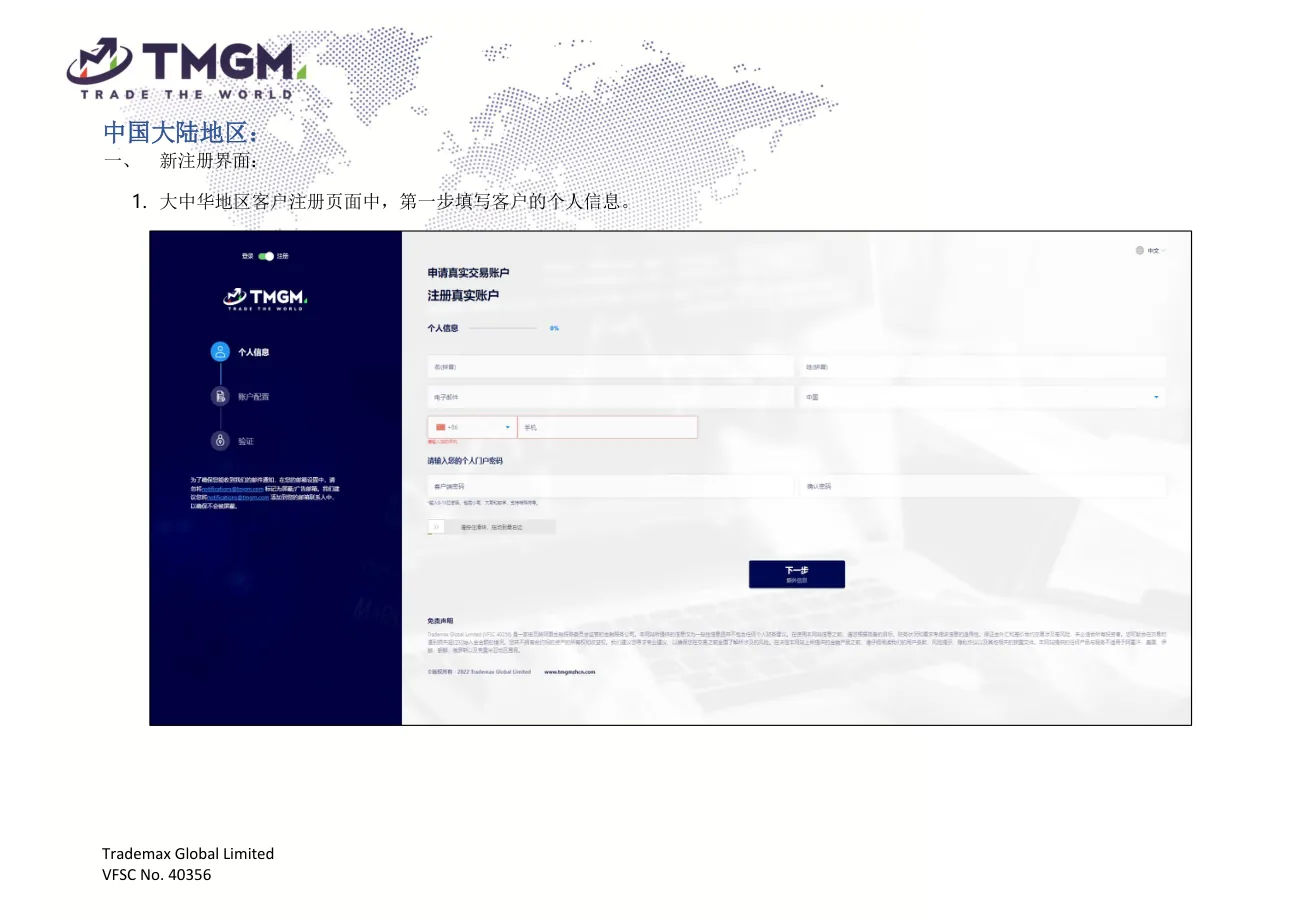Focus the 姓(拼音) last name field
The width and height of the screenshot is (1300, 920).
click(x=982, y=367)
